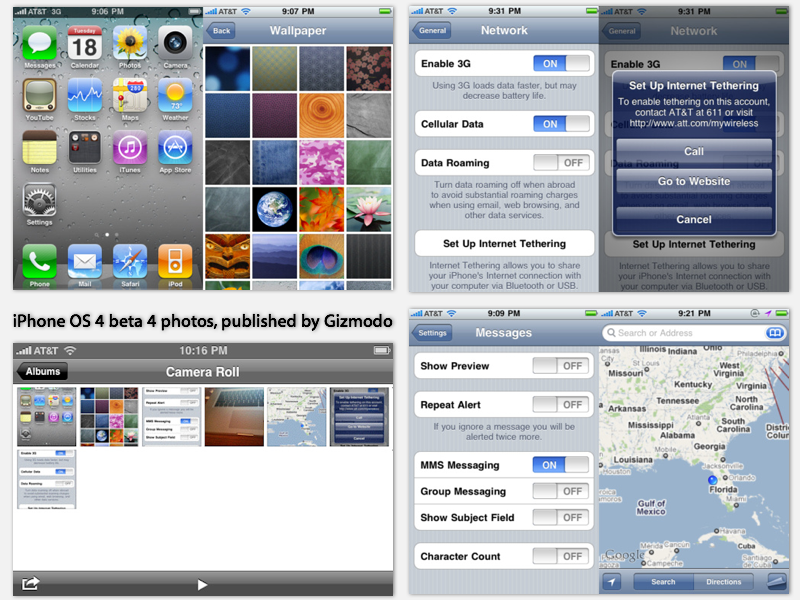Screen dimensions: 800x600
Task: Open the Calendar app icon
Action: (85, 43)
